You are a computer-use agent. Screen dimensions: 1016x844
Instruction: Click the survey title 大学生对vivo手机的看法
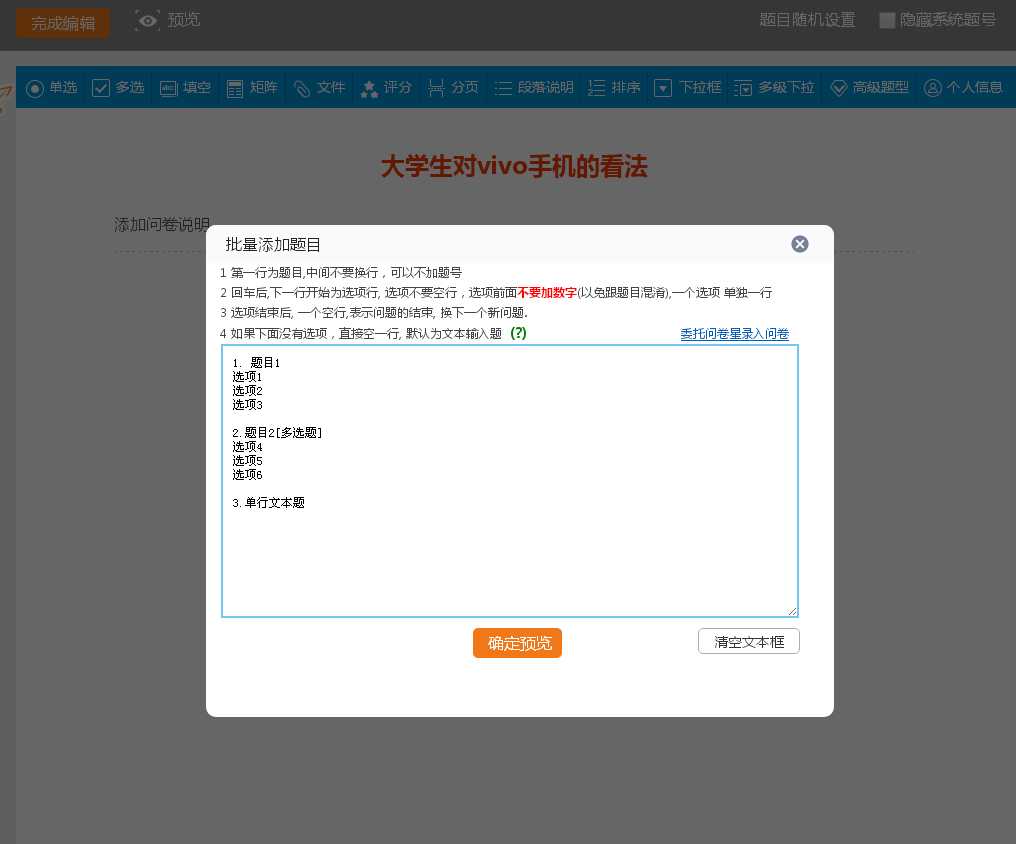click(514, 166)
